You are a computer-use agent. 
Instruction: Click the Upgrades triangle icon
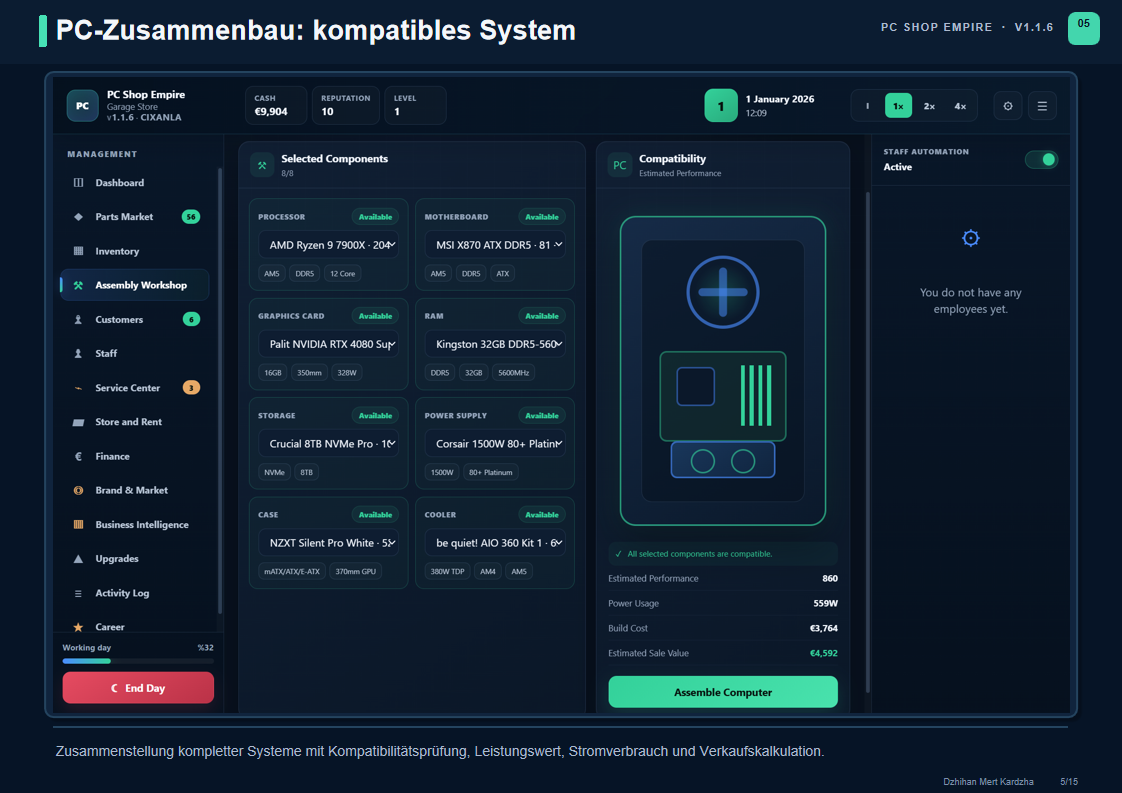point(79,559)
